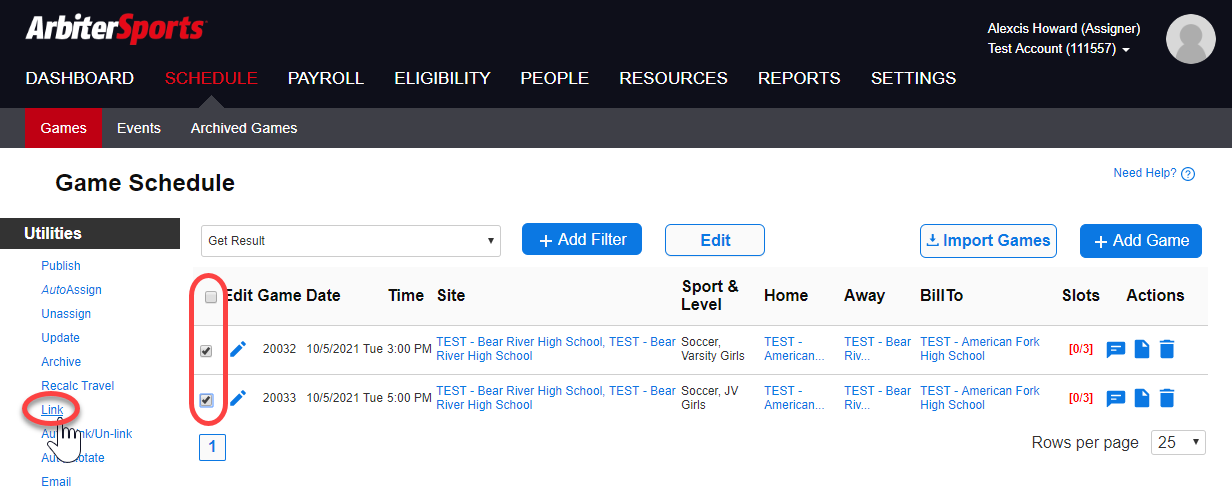Screen dimensions: 1232x488
Task: Open site link for game 20033
Action: pos(556,398)
